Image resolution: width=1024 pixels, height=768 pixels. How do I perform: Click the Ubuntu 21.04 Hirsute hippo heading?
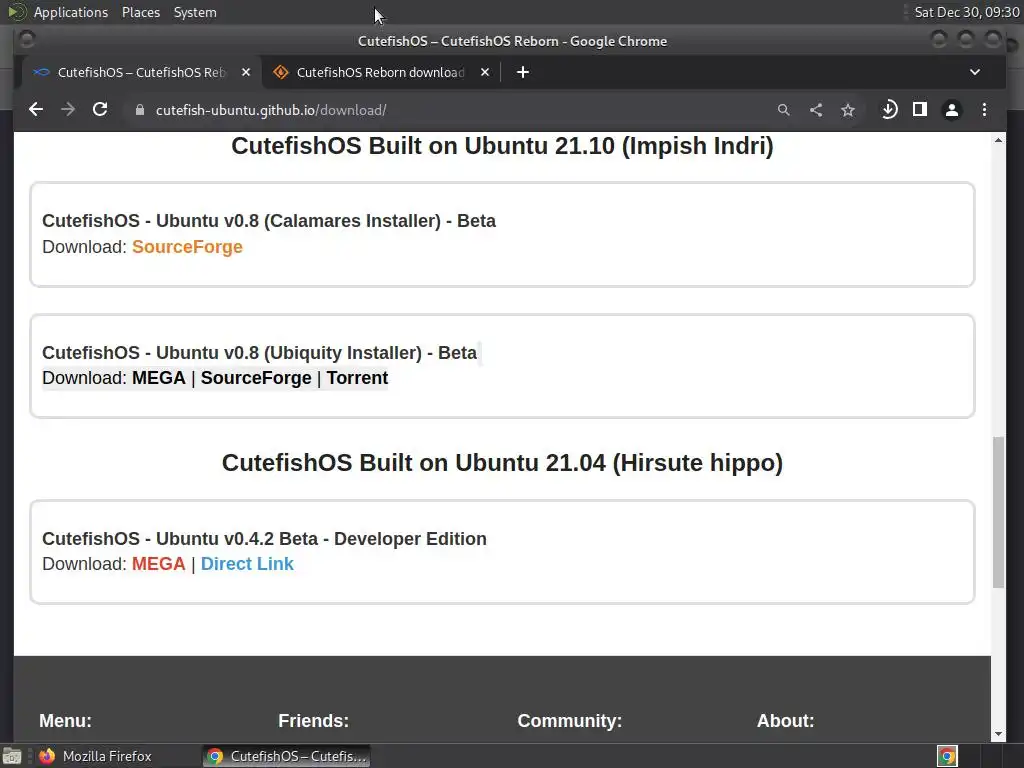coord(502,463)
